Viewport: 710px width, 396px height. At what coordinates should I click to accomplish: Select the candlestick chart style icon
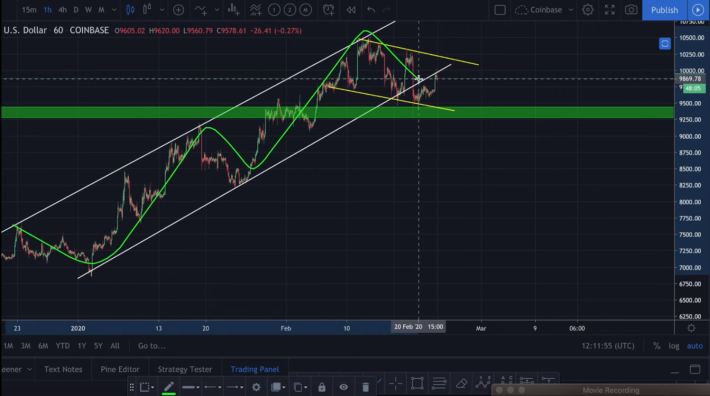point(130,10)
